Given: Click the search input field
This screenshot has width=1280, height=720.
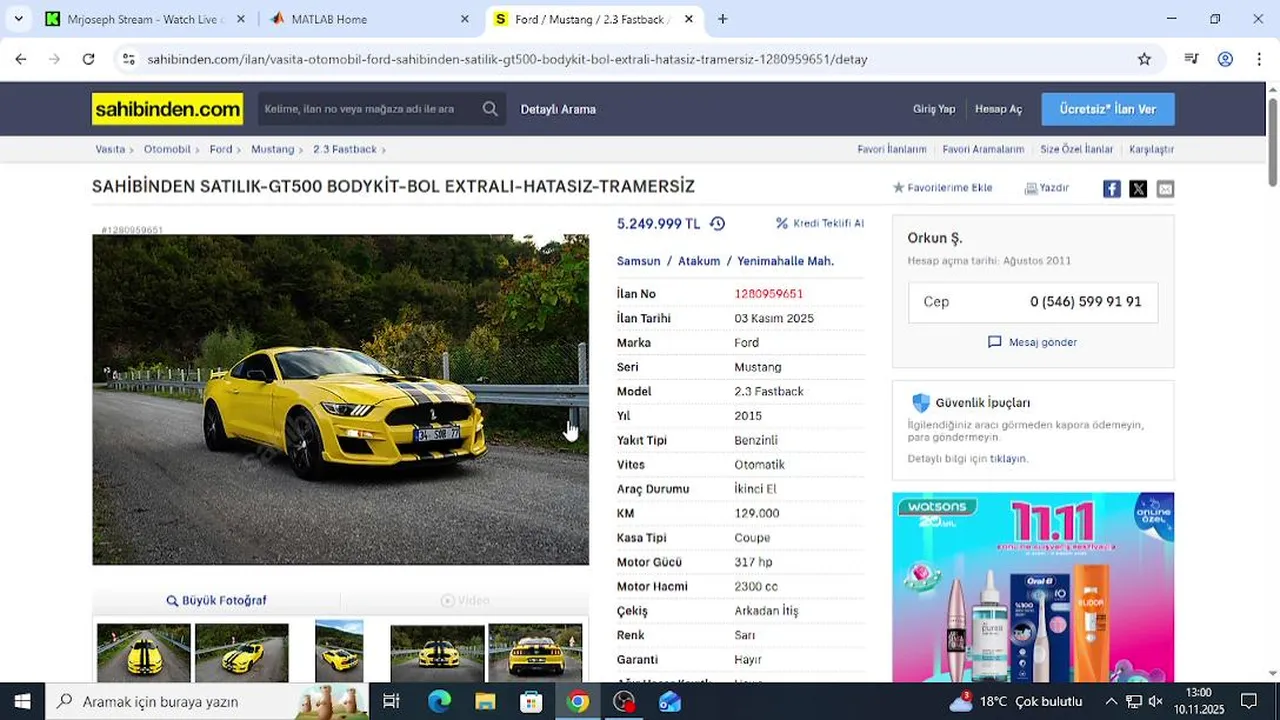Looking at the screenshot, I should 368,109.
